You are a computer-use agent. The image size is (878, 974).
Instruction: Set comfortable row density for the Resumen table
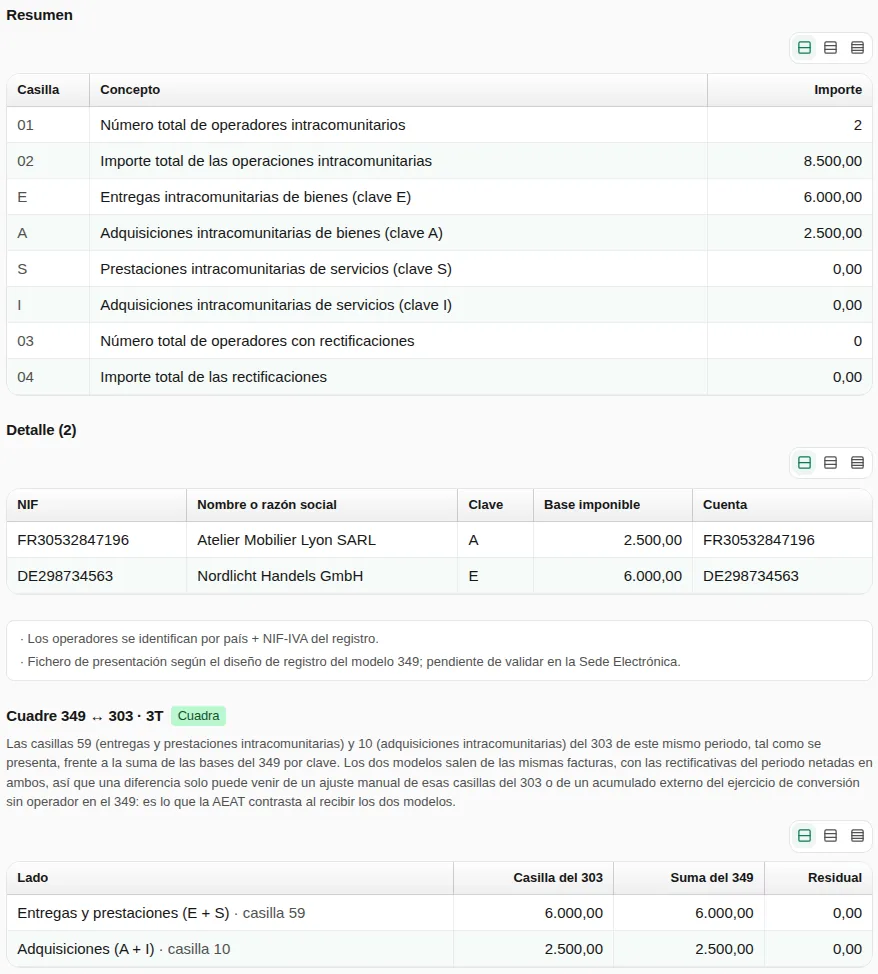(x=804, y=48)
